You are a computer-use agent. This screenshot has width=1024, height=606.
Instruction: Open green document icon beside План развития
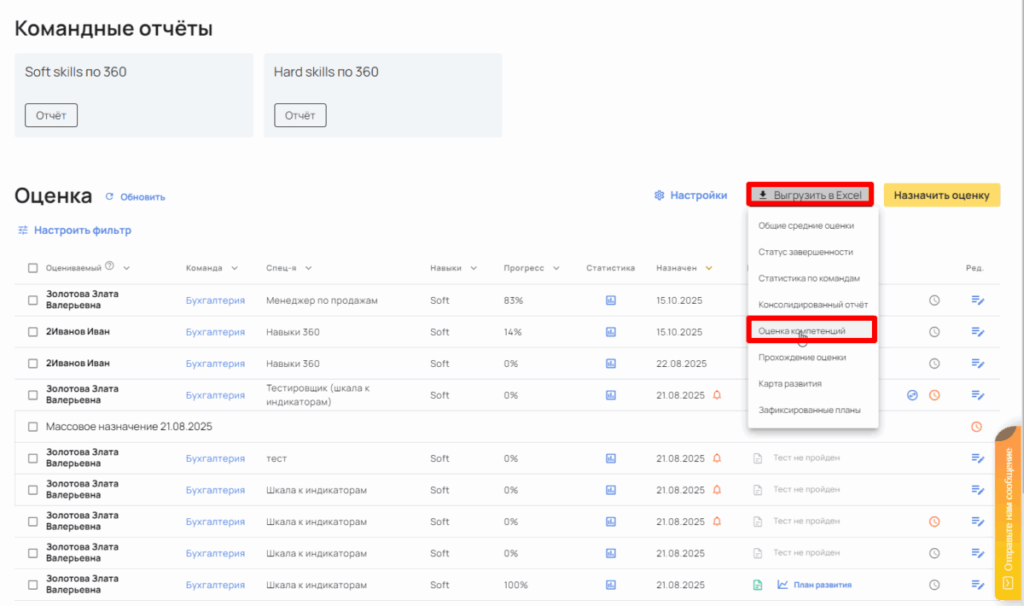[x=758, y=585]
